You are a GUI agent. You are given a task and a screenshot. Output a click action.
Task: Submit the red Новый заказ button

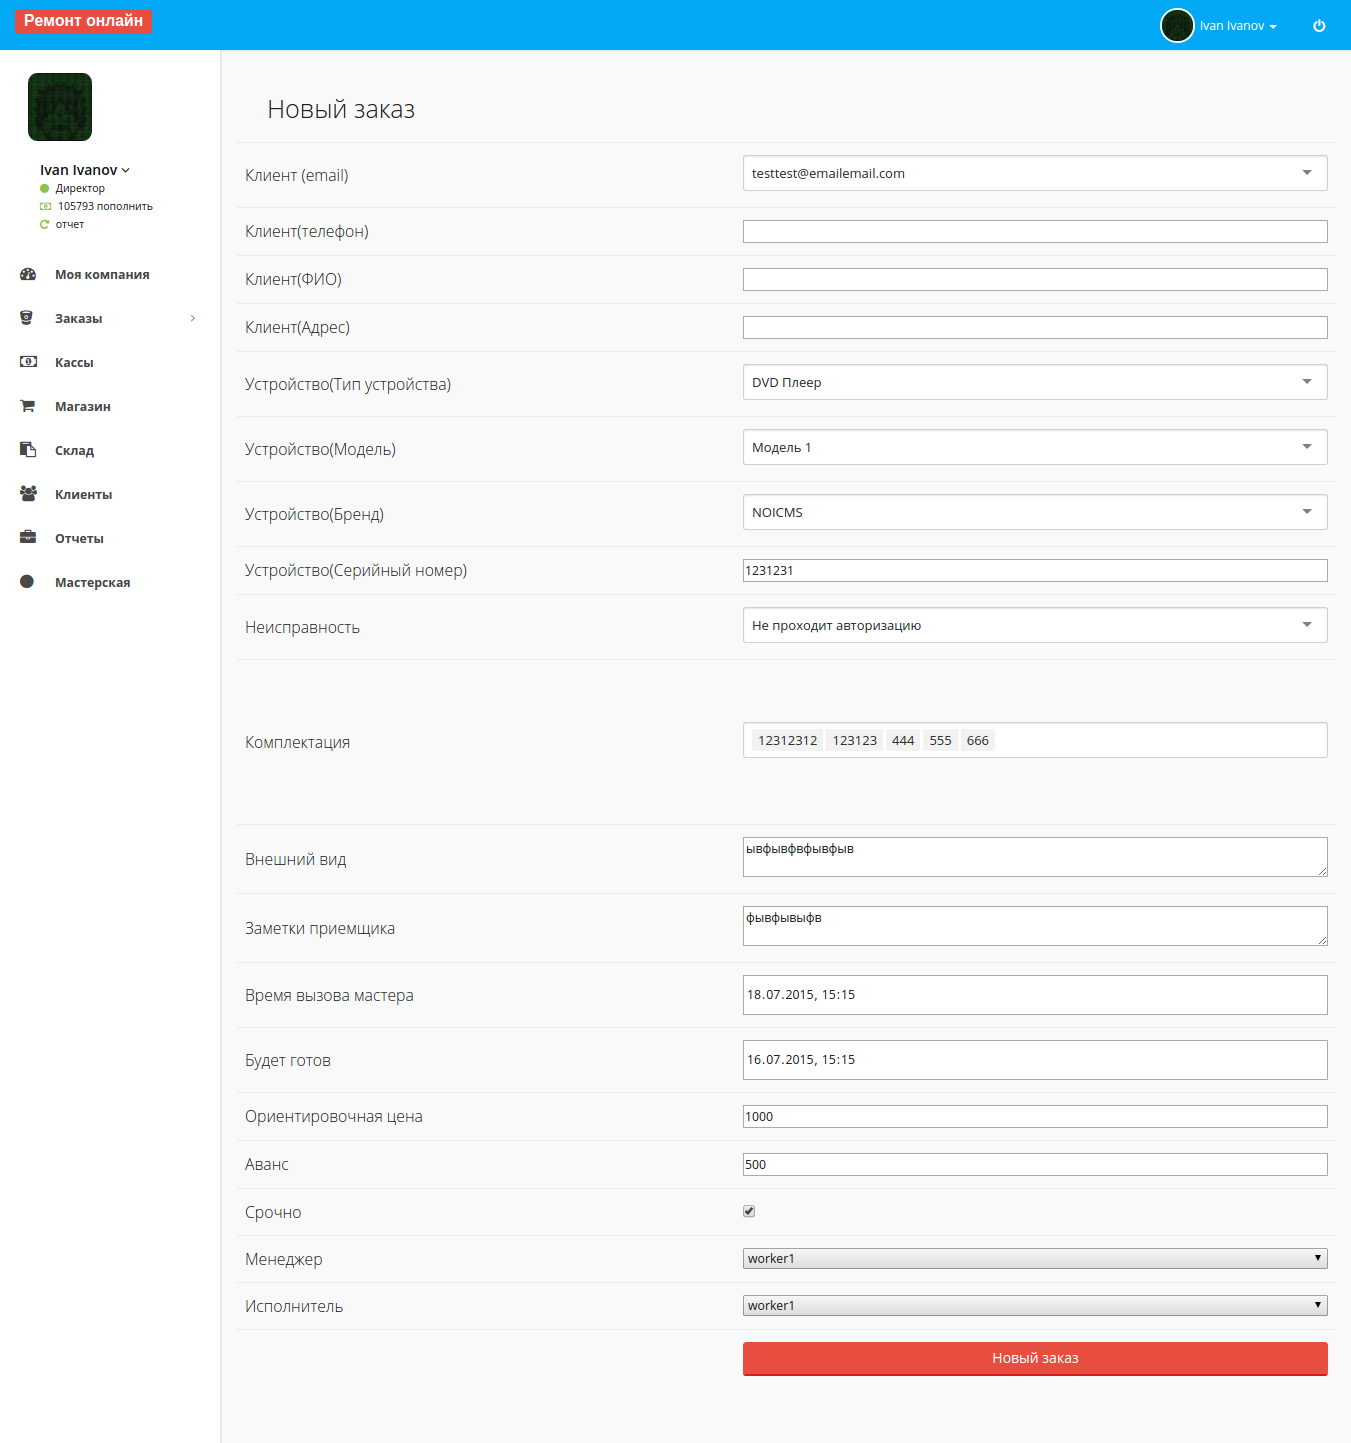[x=1034, y=1358]
